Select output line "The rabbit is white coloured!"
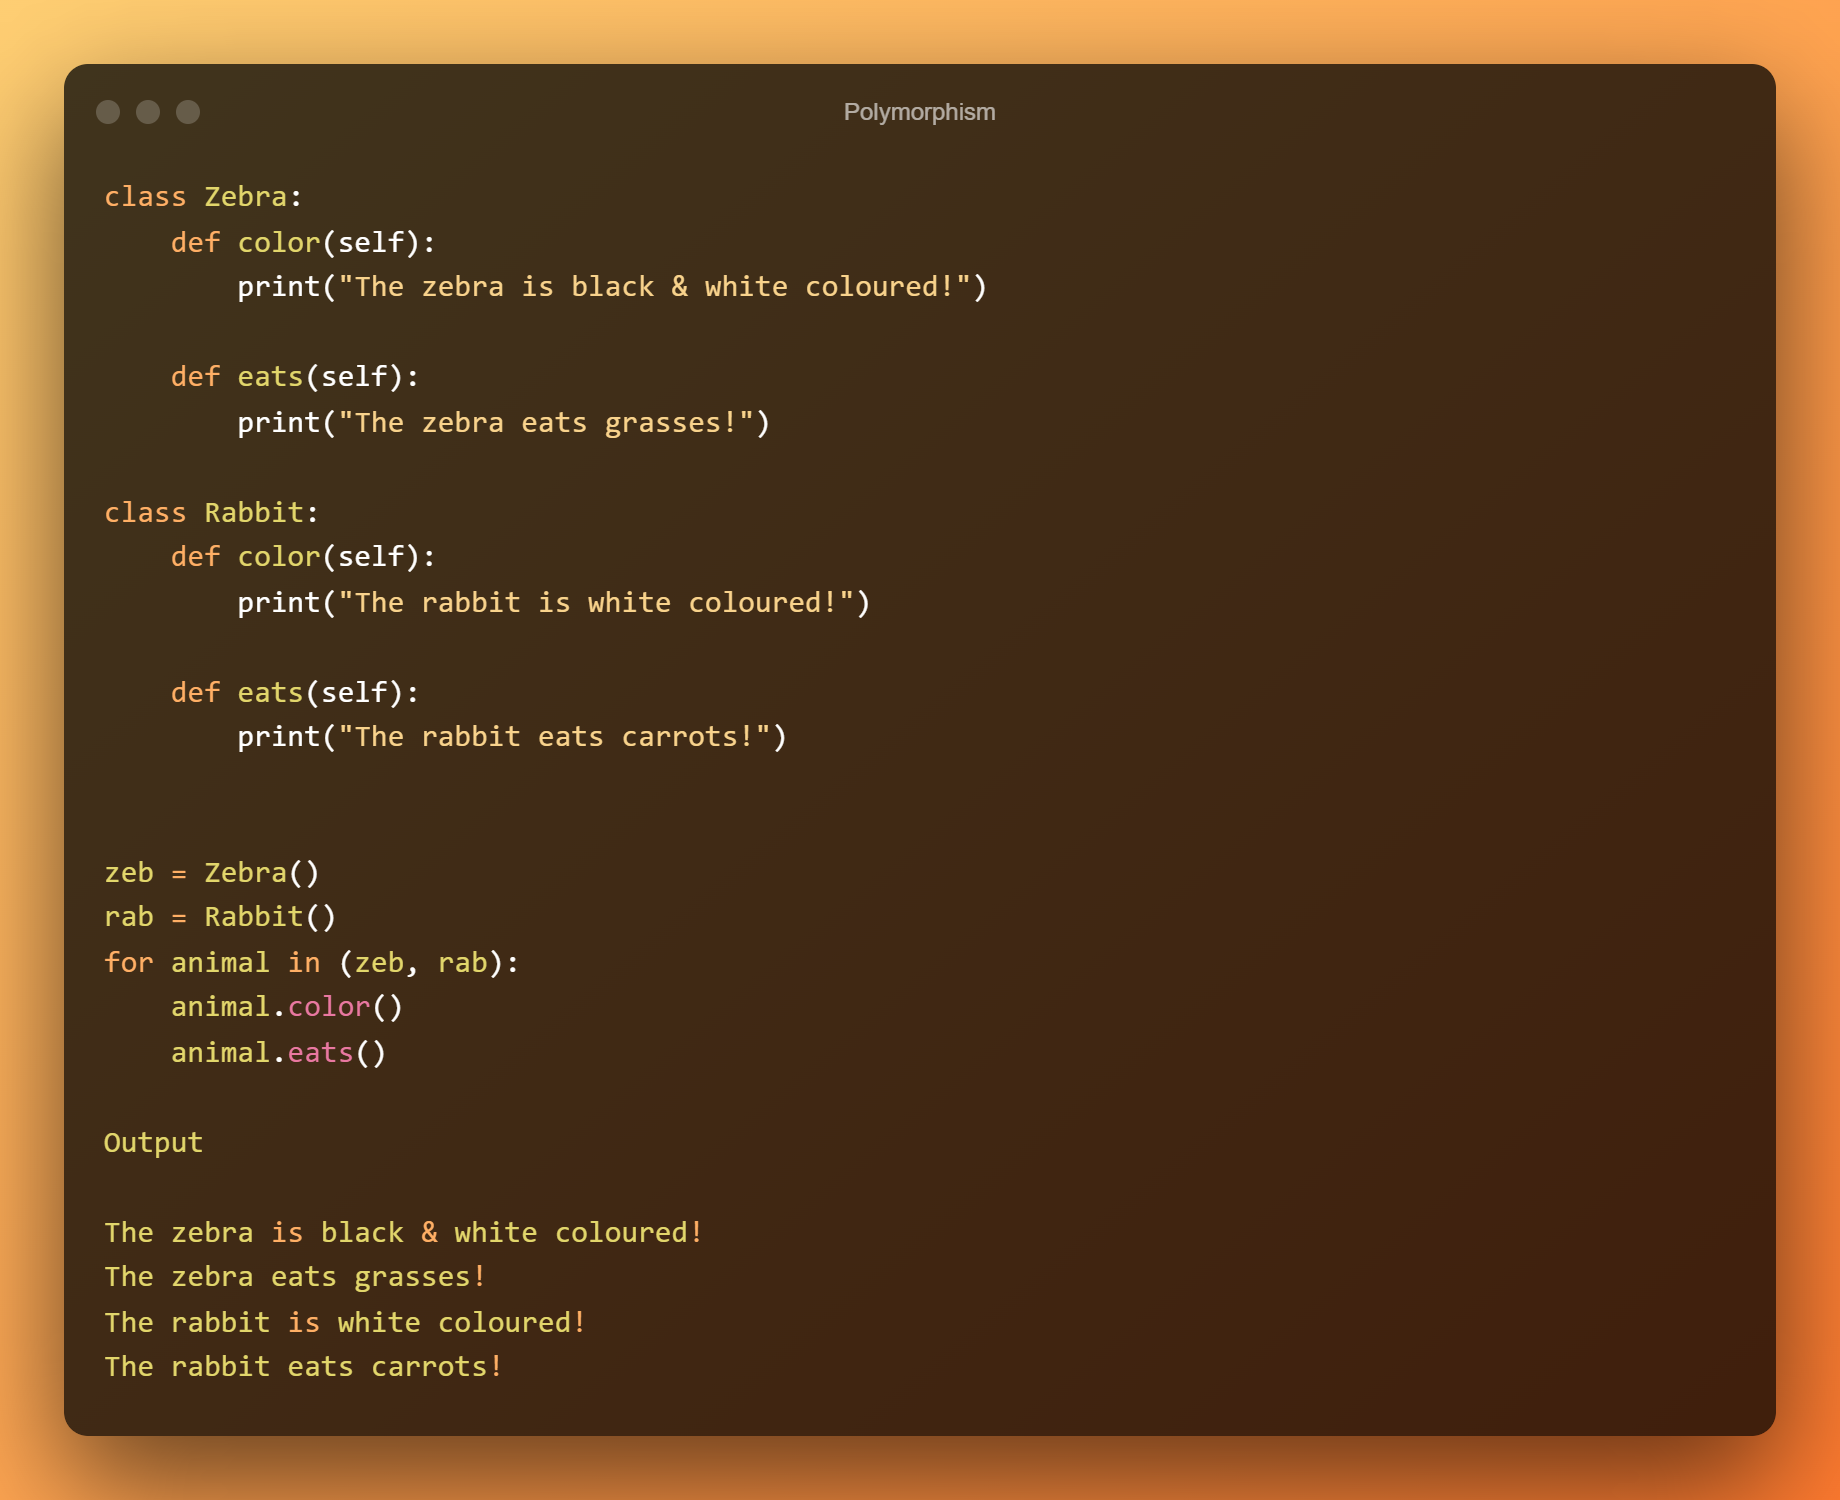 coord(345,1323)
